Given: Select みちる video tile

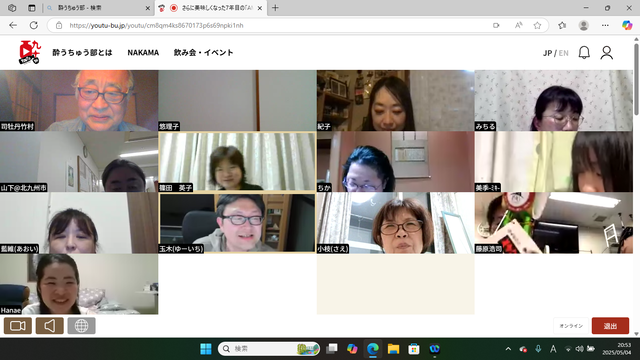Looking at the screenshot, I should (x=554, y=100).
